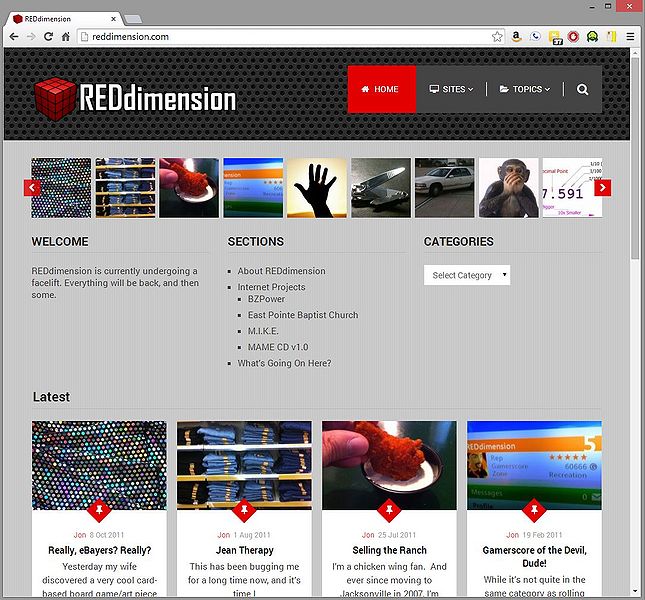The width and height of the screenshot is (645, 600).
Task: Open the Really, eBayers? Really? post title
Action: (x=100, y=550)
